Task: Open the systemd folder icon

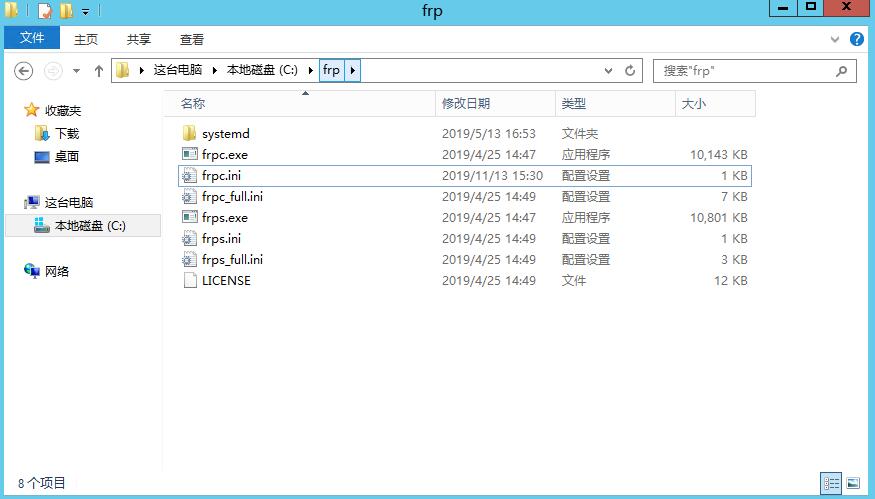Action: coord(189,133)
